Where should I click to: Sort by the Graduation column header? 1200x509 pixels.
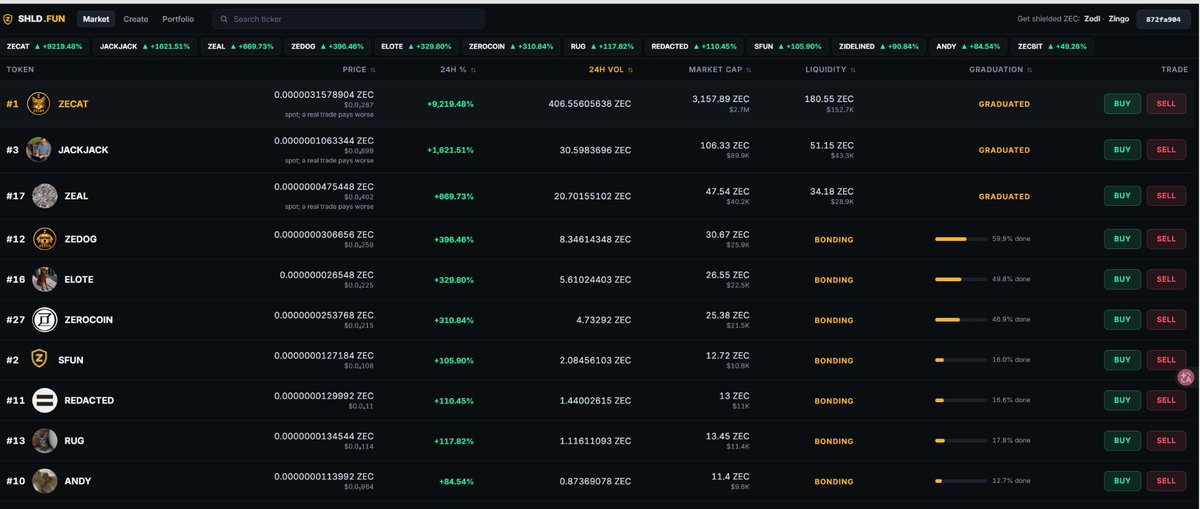point(1000,70)
